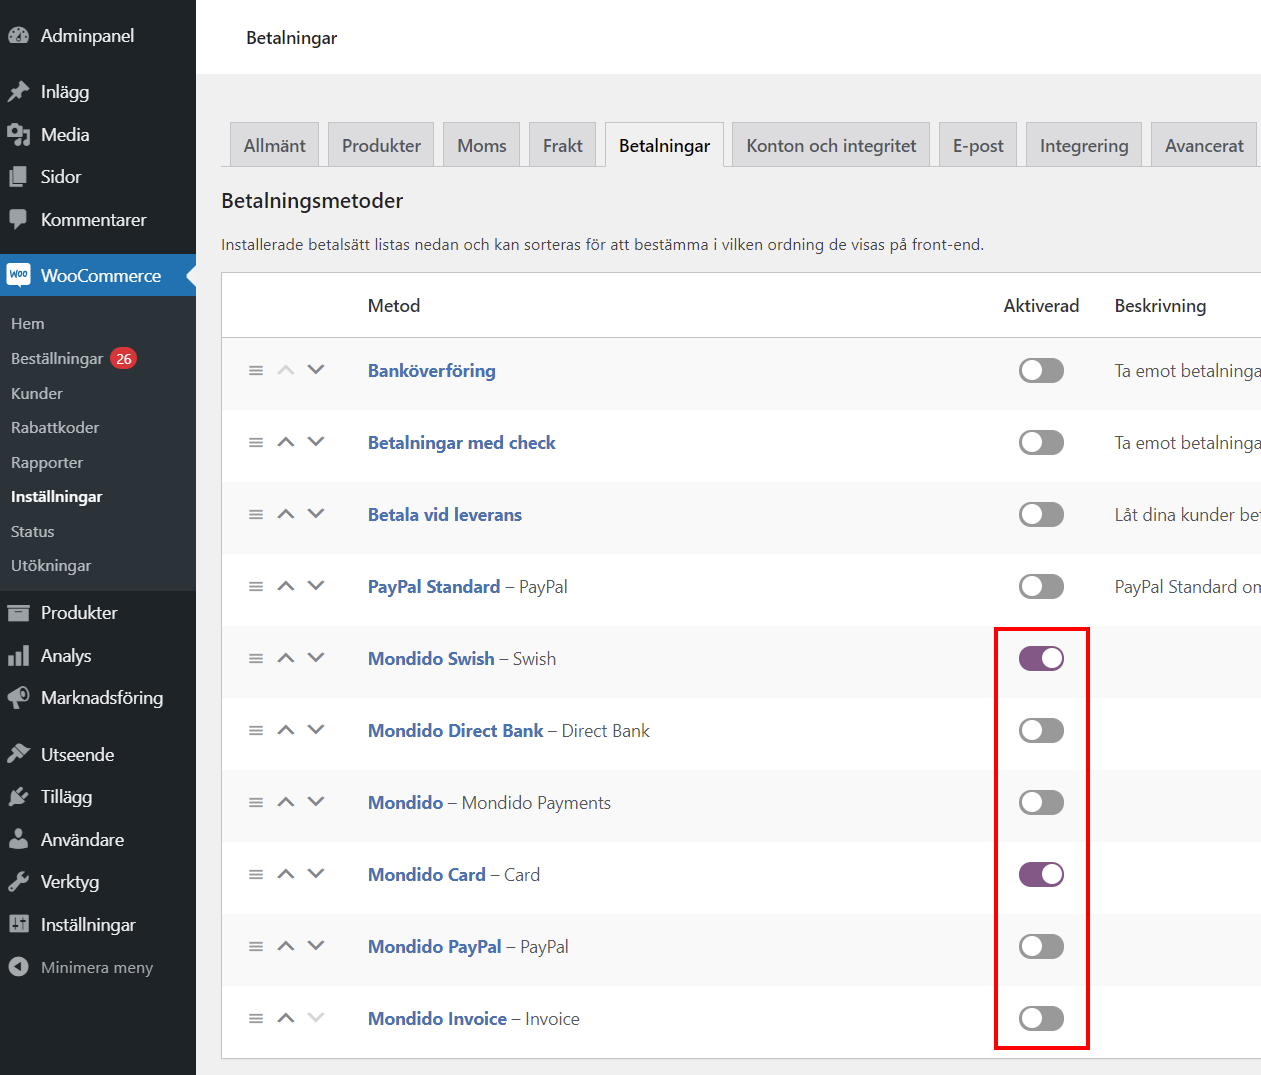Move Mondido Invoice up with chevron
The height and width of the screenshot is (1075, 1261).
pyautogui.click(x=286, y=1018)
